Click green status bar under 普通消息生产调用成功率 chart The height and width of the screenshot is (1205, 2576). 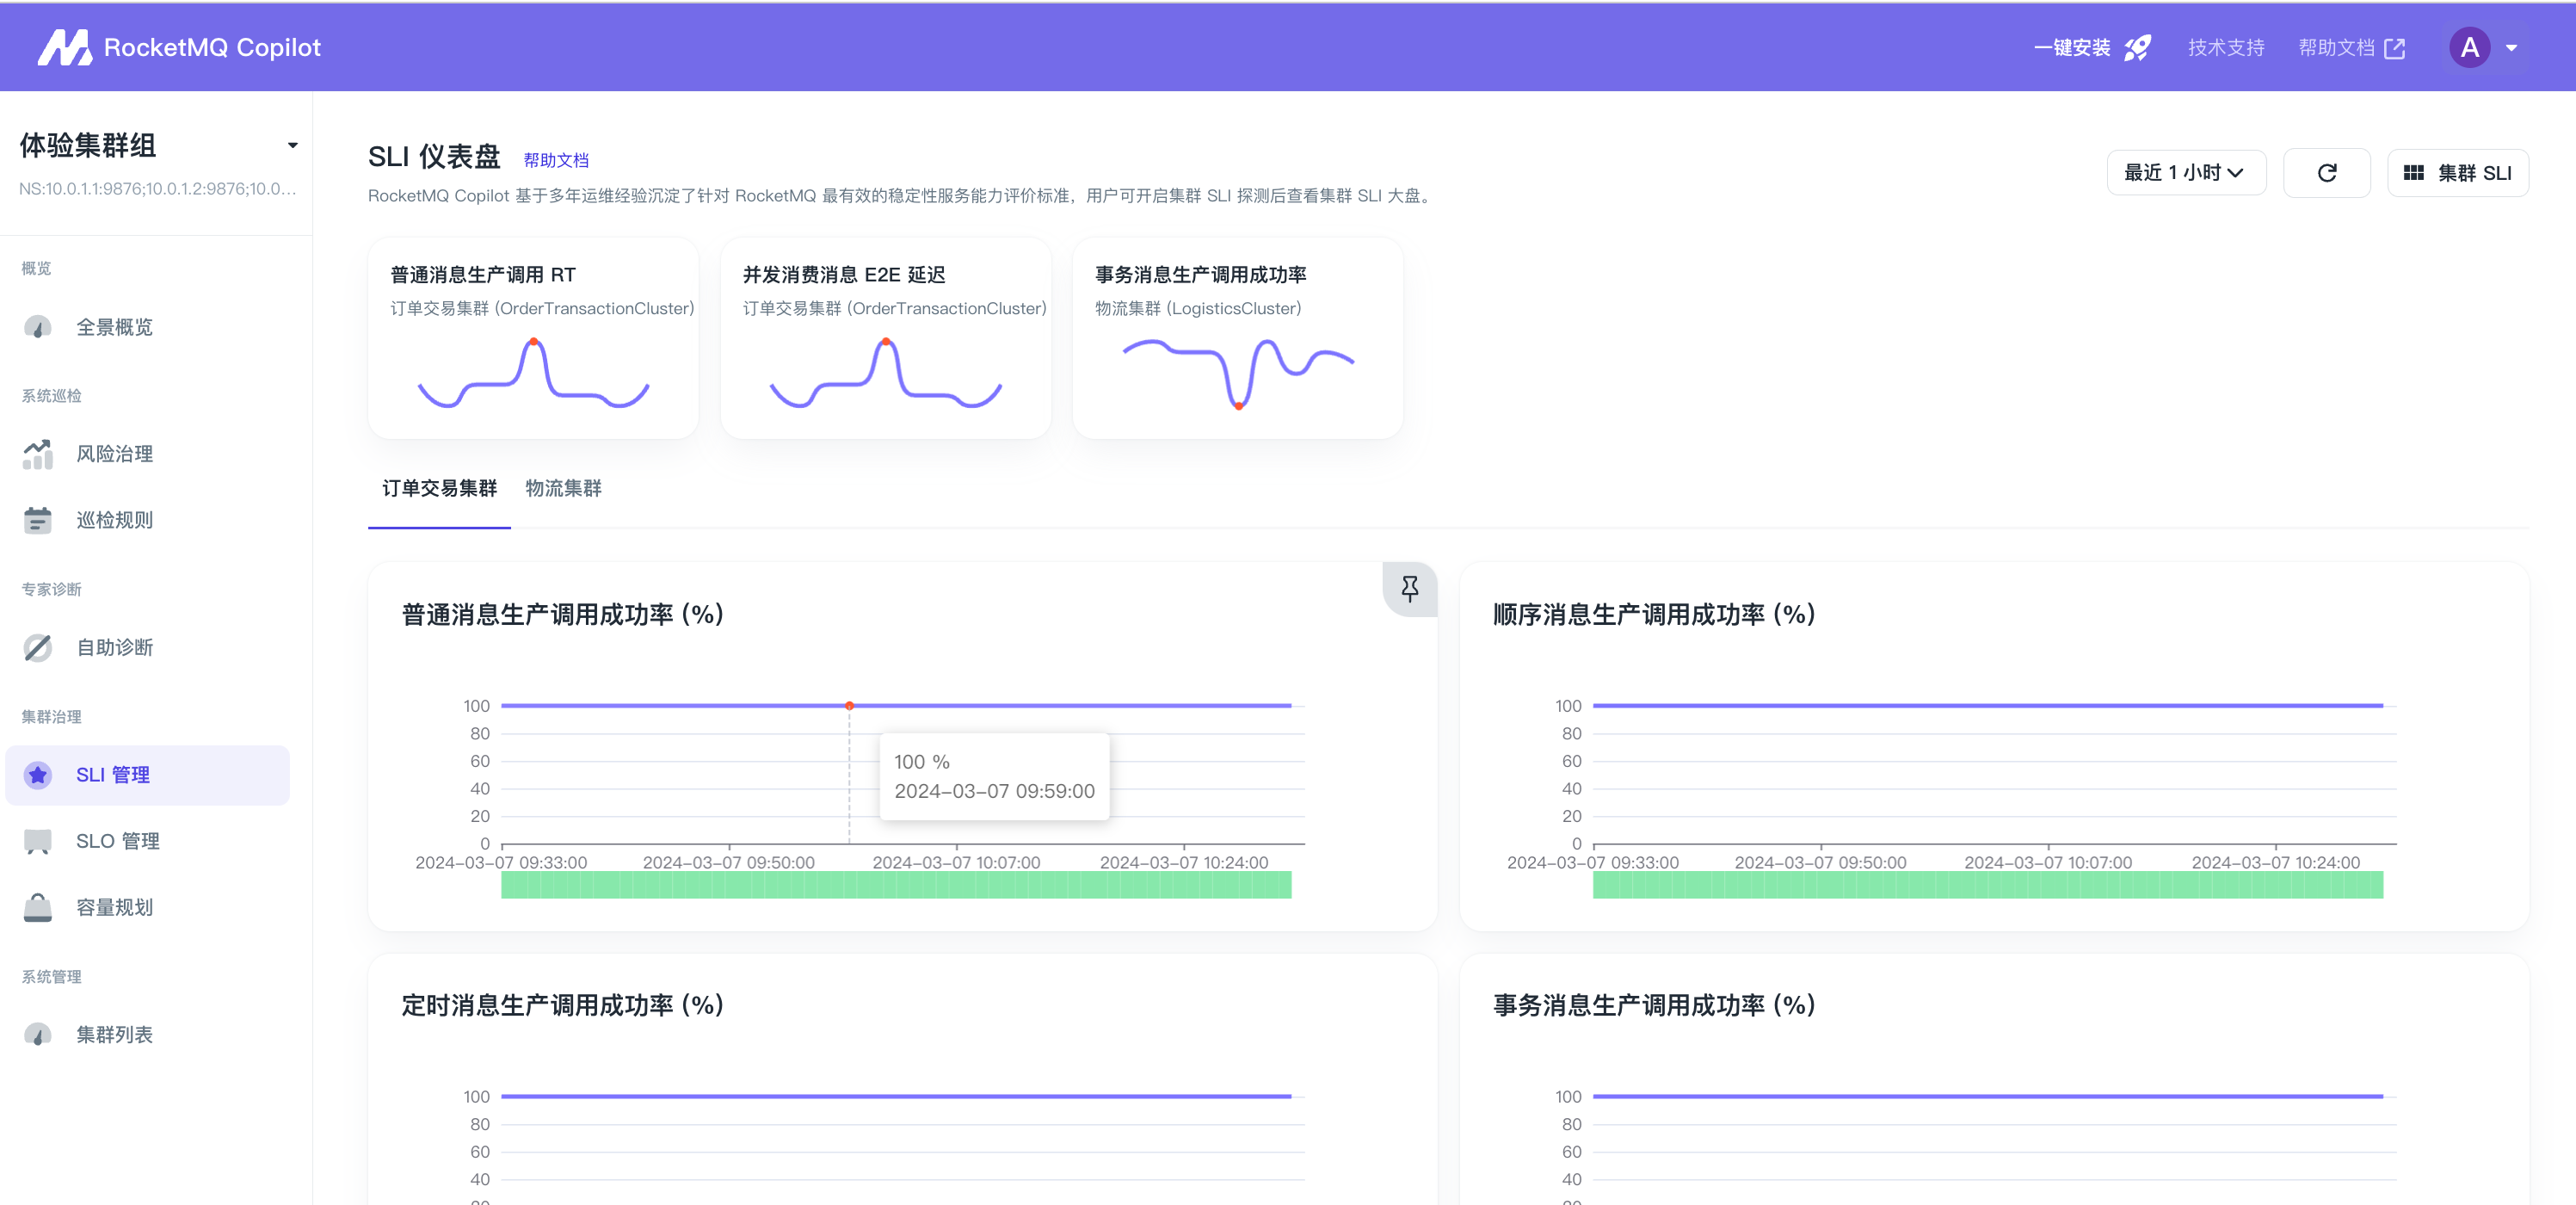coord(896,885)
